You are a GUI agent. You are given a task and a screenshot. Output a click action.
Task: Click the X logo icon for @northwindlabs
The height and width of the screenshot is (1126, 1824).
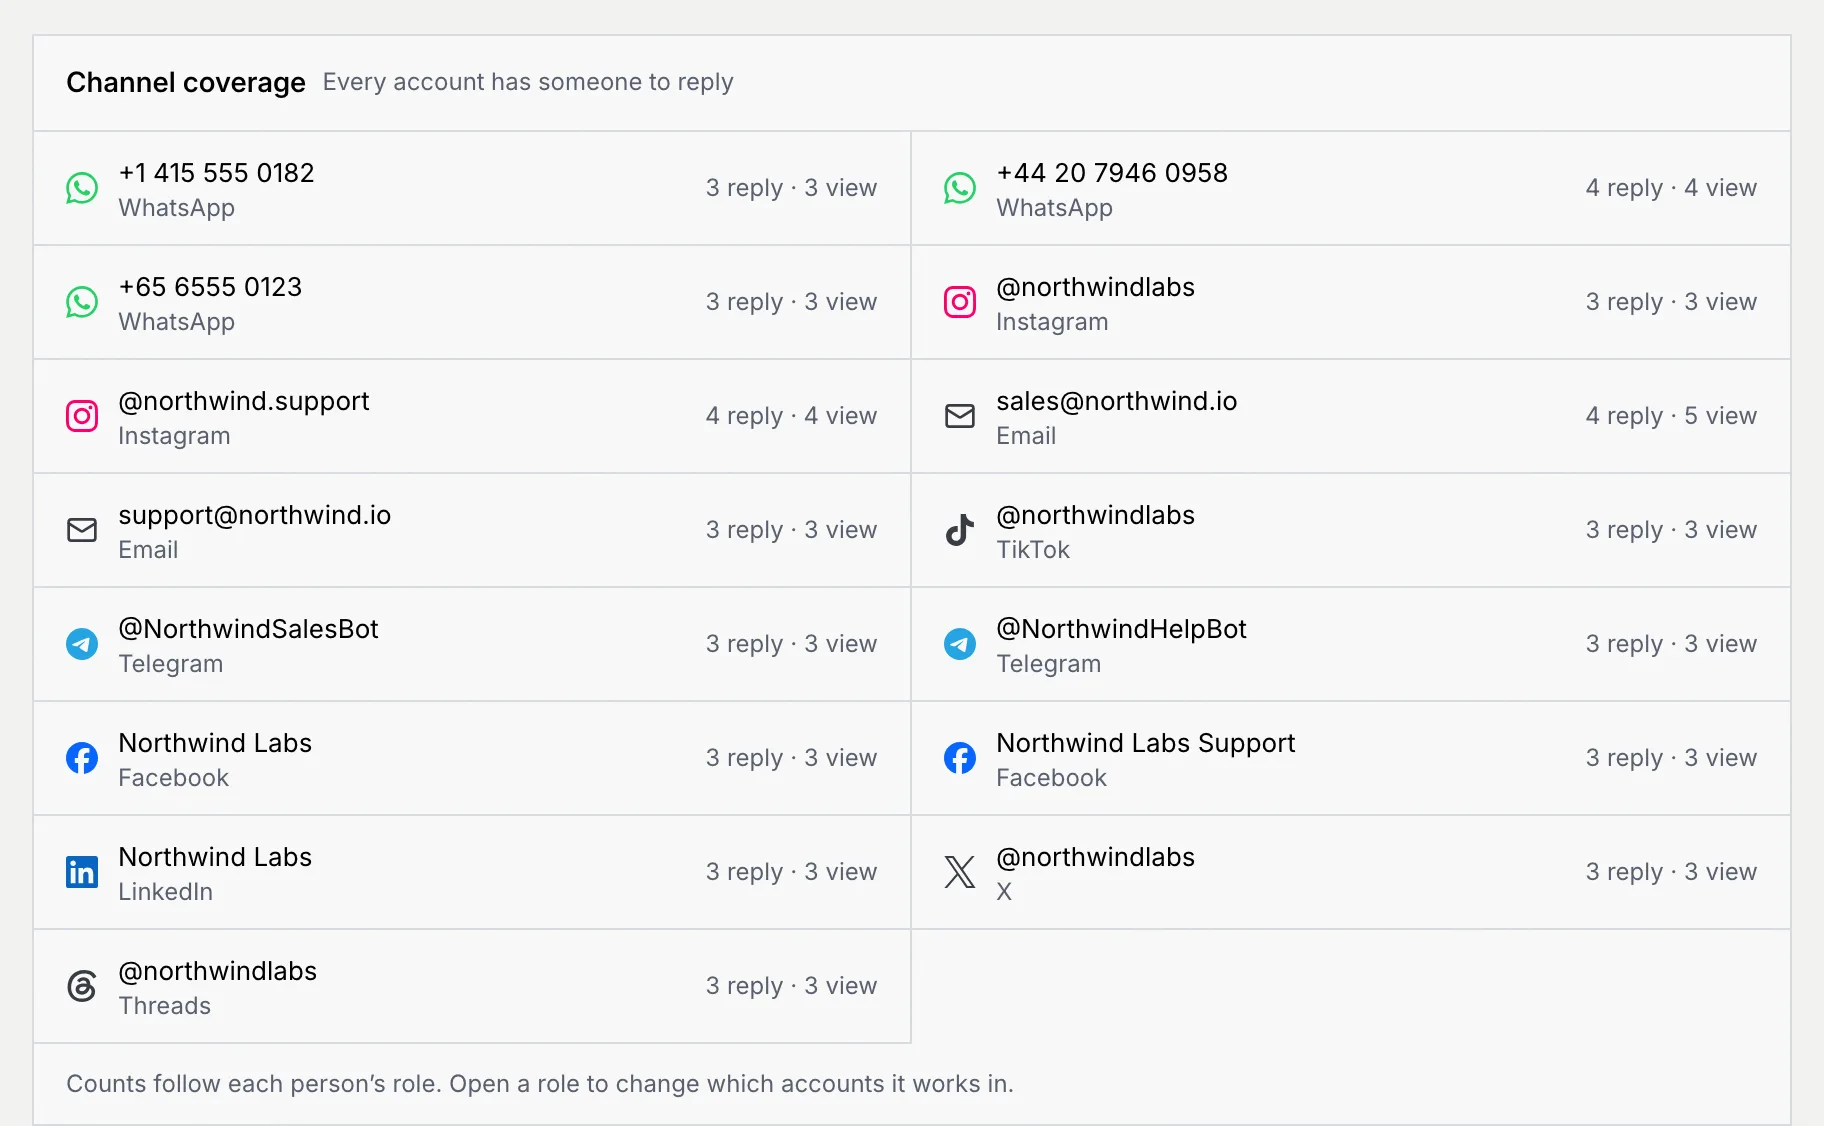[x=960, y=872]
